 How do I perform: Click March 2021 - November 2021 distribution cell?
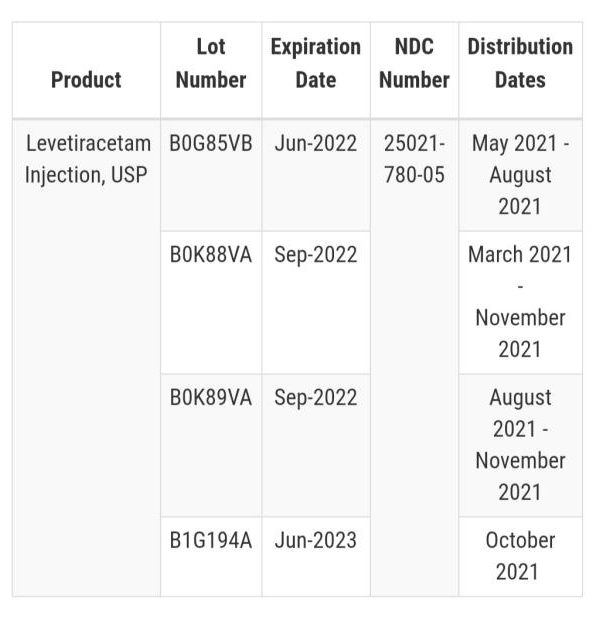520,302
